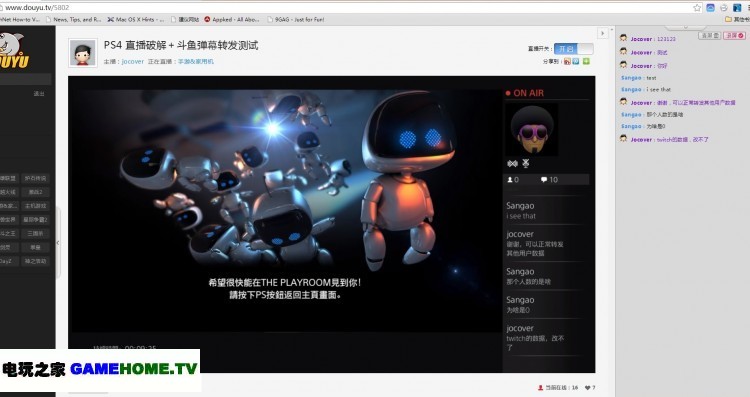Click the green plus share icon
Screen dimensions: 750x397
pos(586,61)
